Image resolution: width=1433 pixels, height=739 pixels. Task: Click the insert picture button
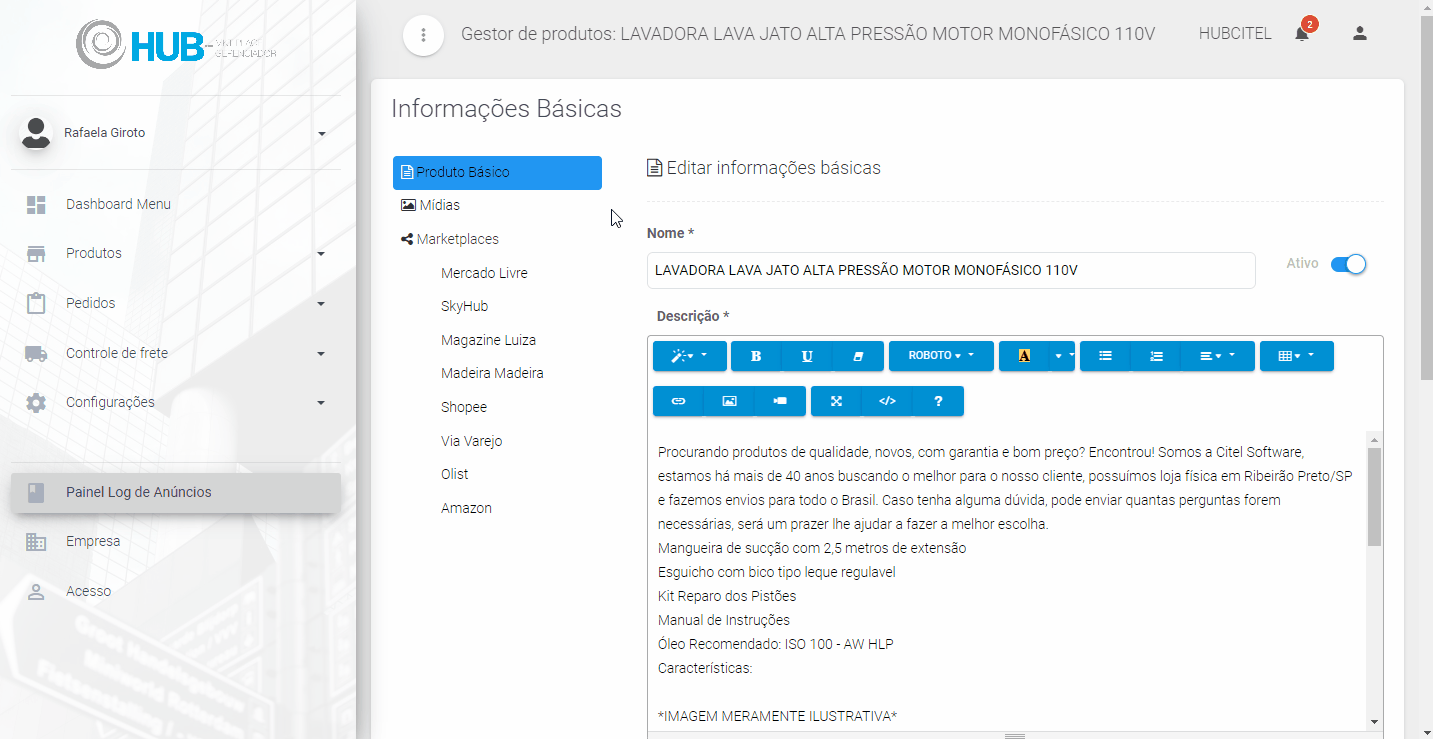tap(729, 401)
